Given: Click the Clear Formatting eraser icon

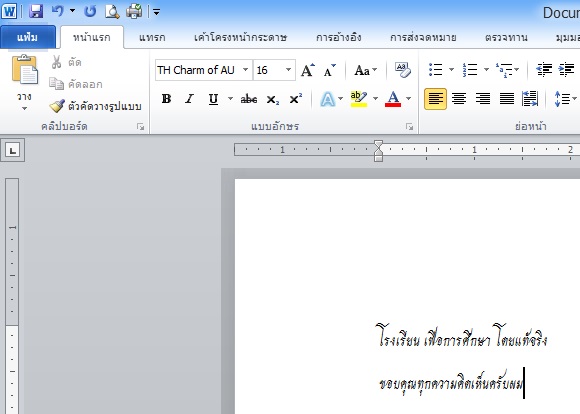Looking at the screenshot, I should point(402,70).
